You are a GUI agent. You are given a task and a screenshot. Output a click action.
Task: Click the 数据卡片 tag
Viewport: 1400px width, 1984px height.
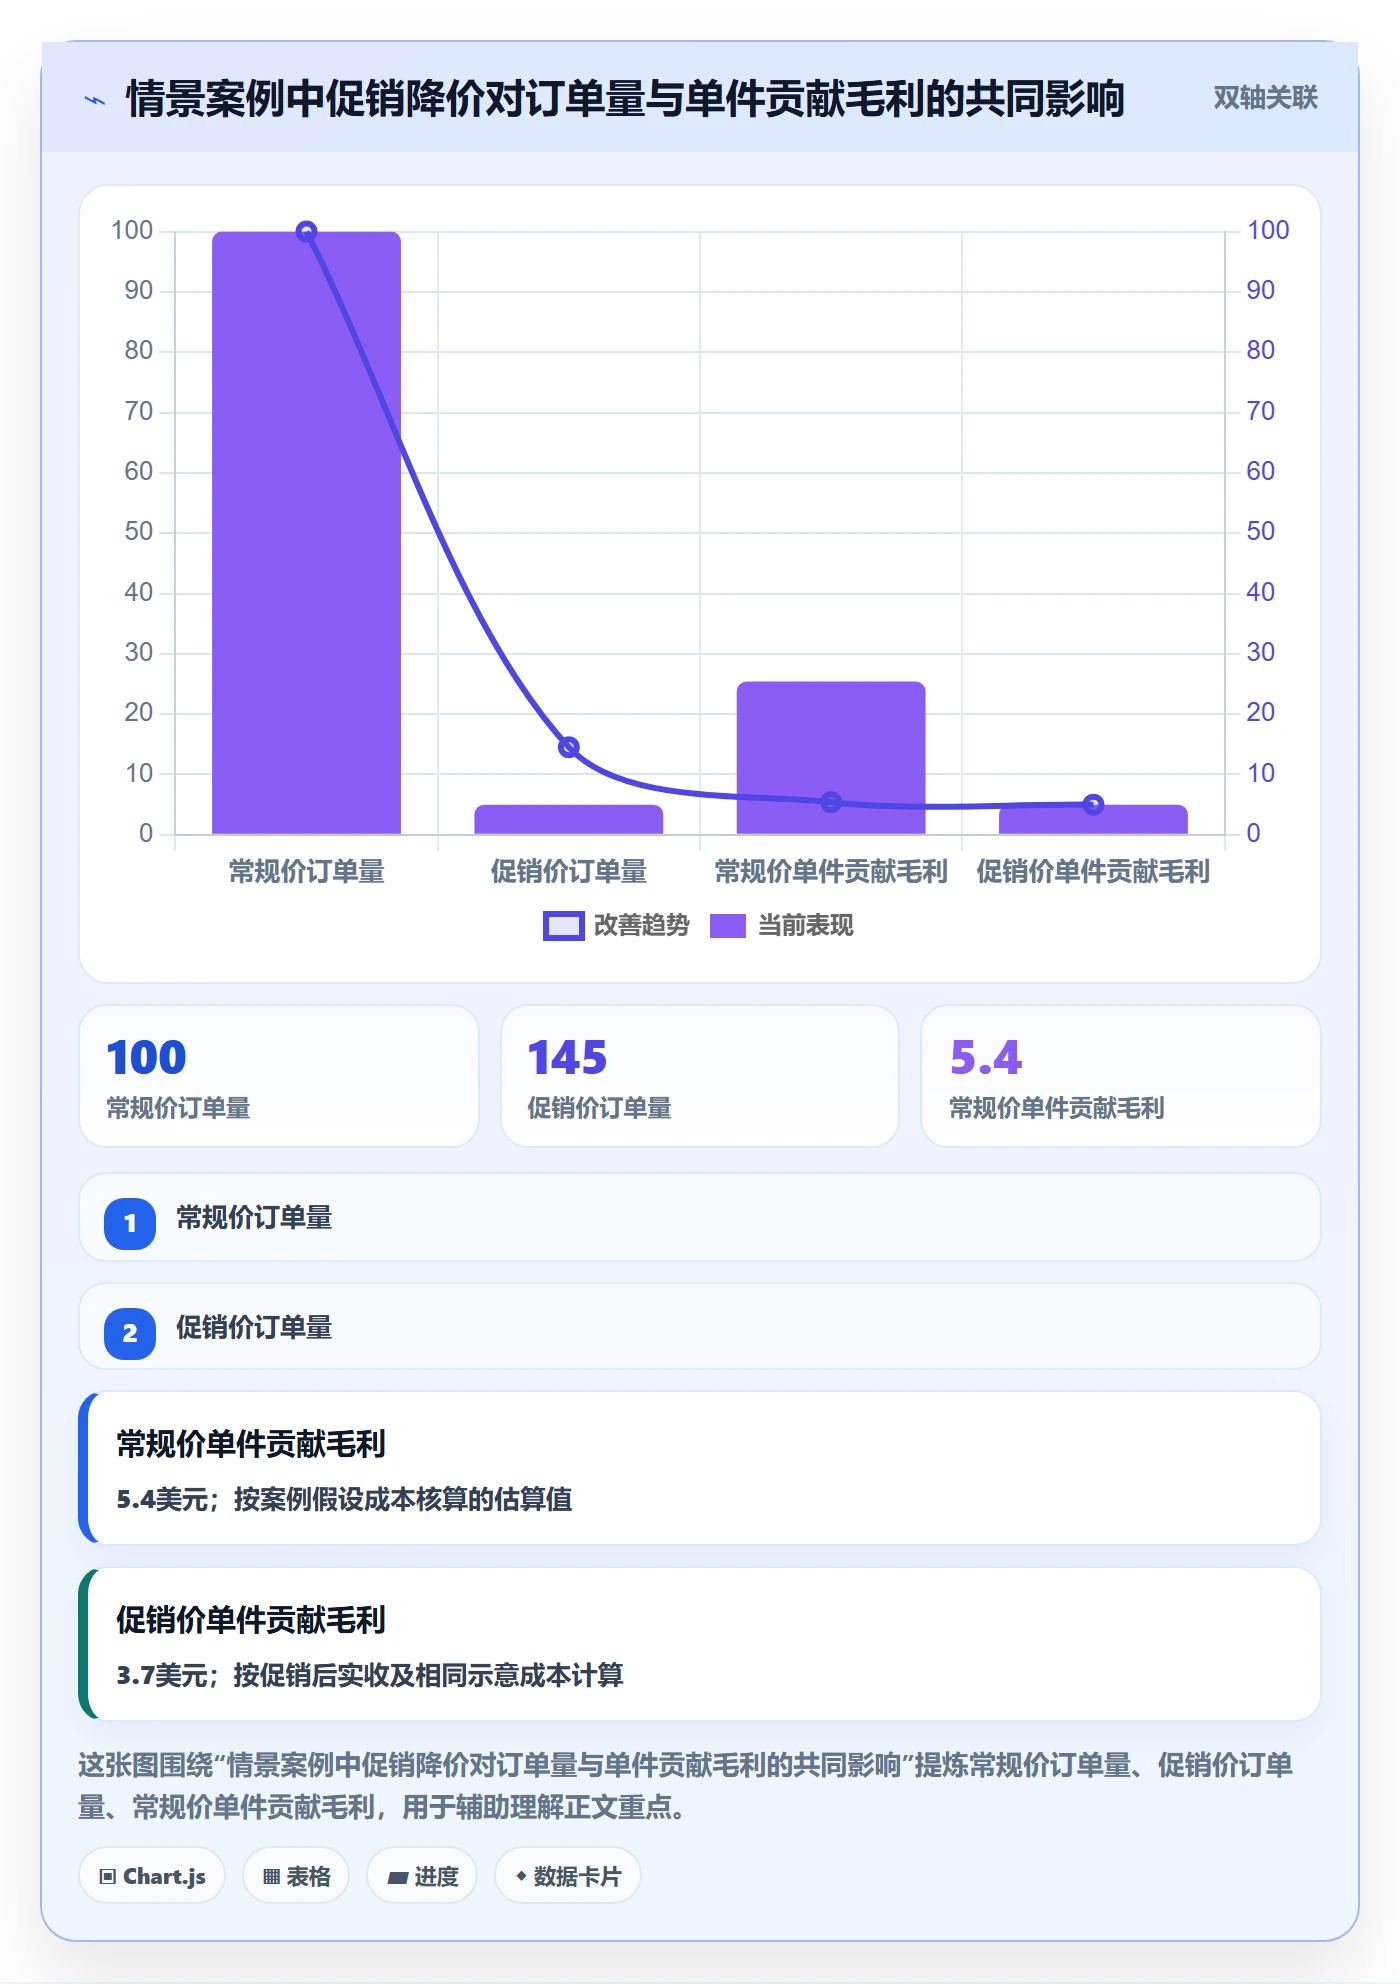(x=567, y=1876)
